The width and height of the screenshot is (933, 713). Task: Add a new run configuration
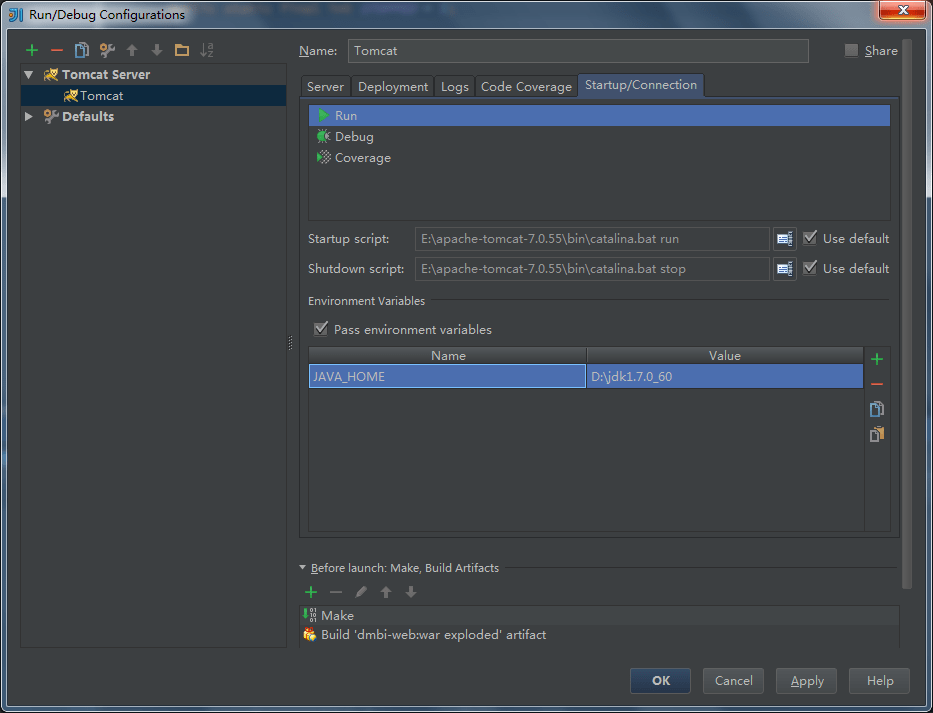[x=31, y=50]
